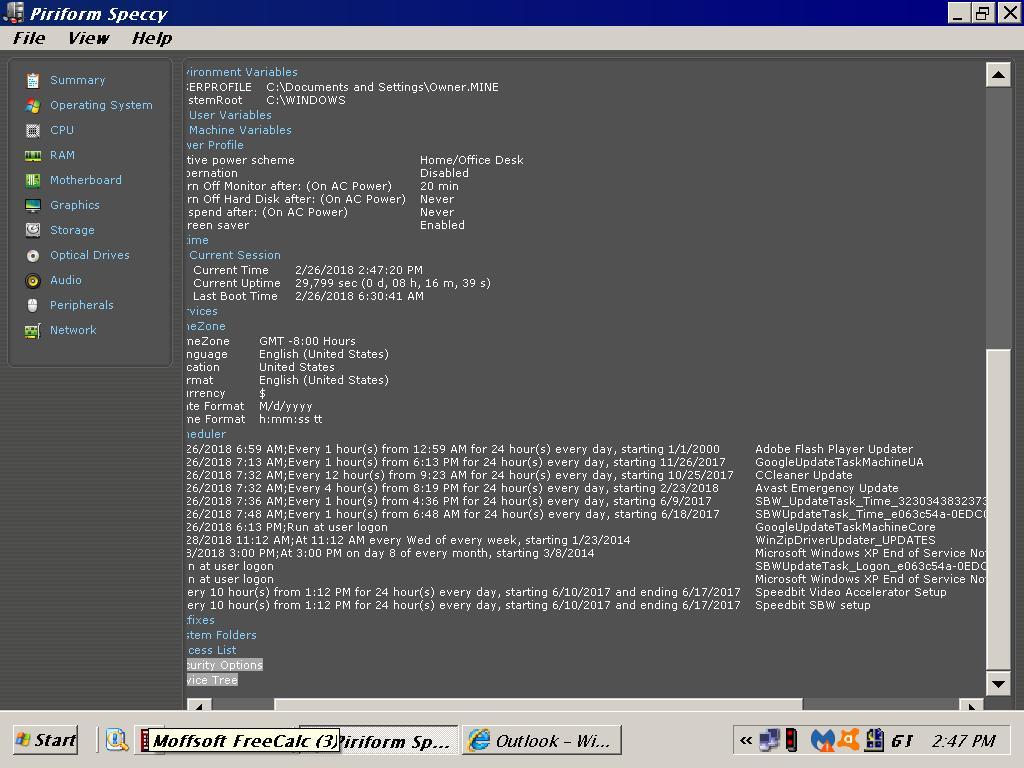Click the vertical scrollbar down arrow
1024x768 pixels.
coord(998,684)
